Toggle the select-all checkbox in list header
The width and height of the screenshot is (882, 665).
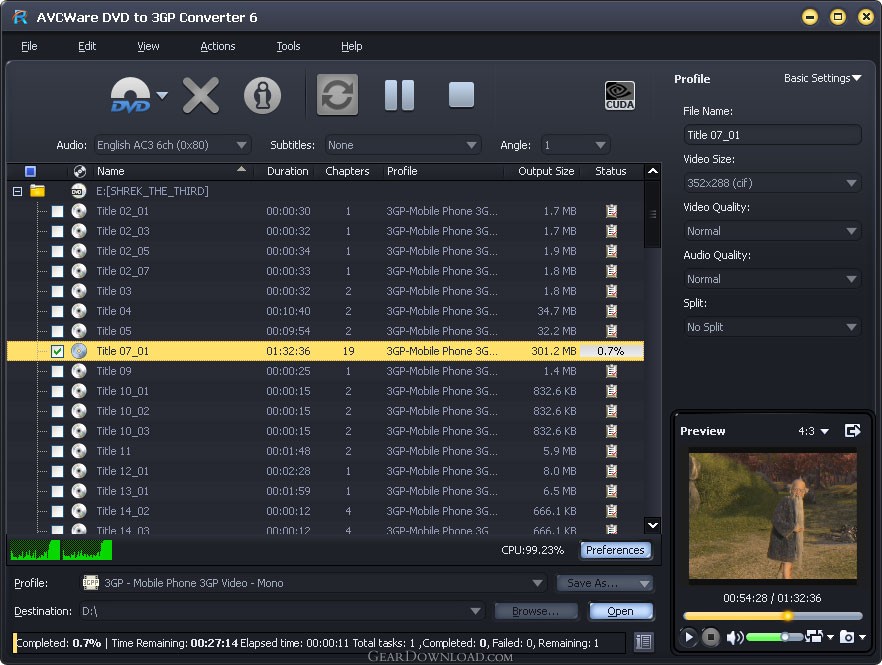[30, 171]
